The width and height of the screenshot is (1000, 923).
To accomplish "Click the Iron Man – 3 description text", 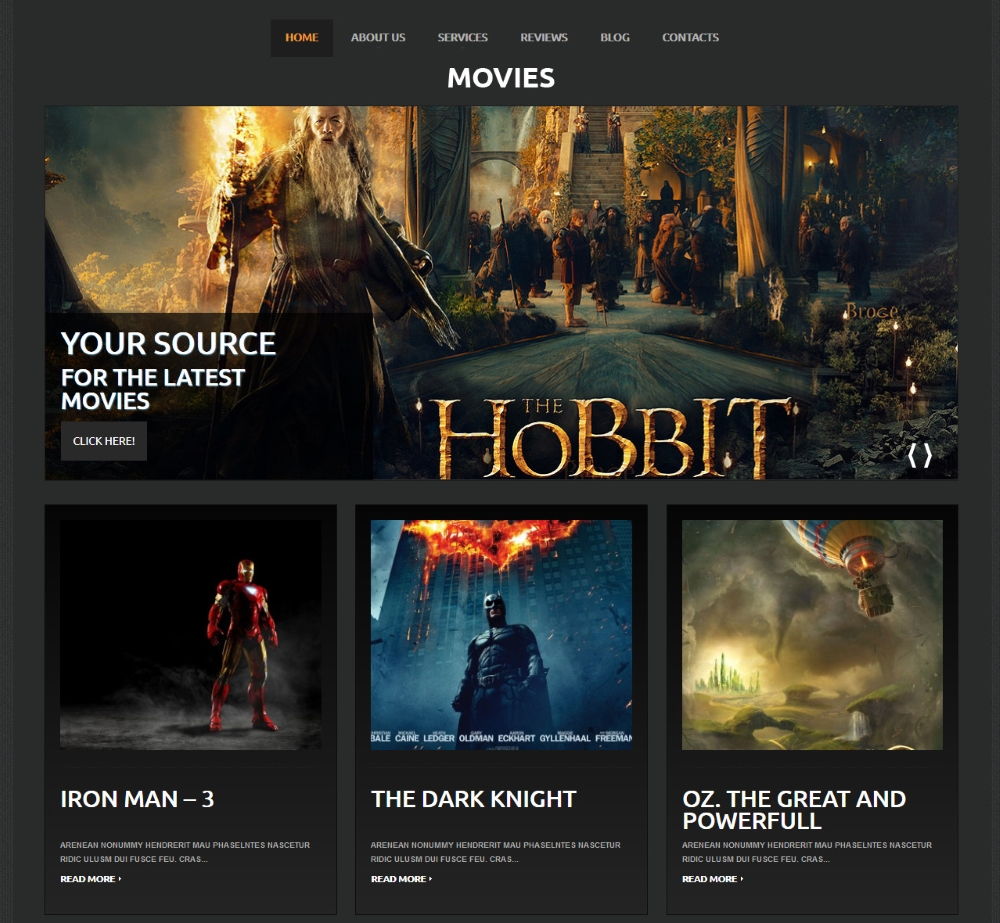I will (x=185, y=852).
